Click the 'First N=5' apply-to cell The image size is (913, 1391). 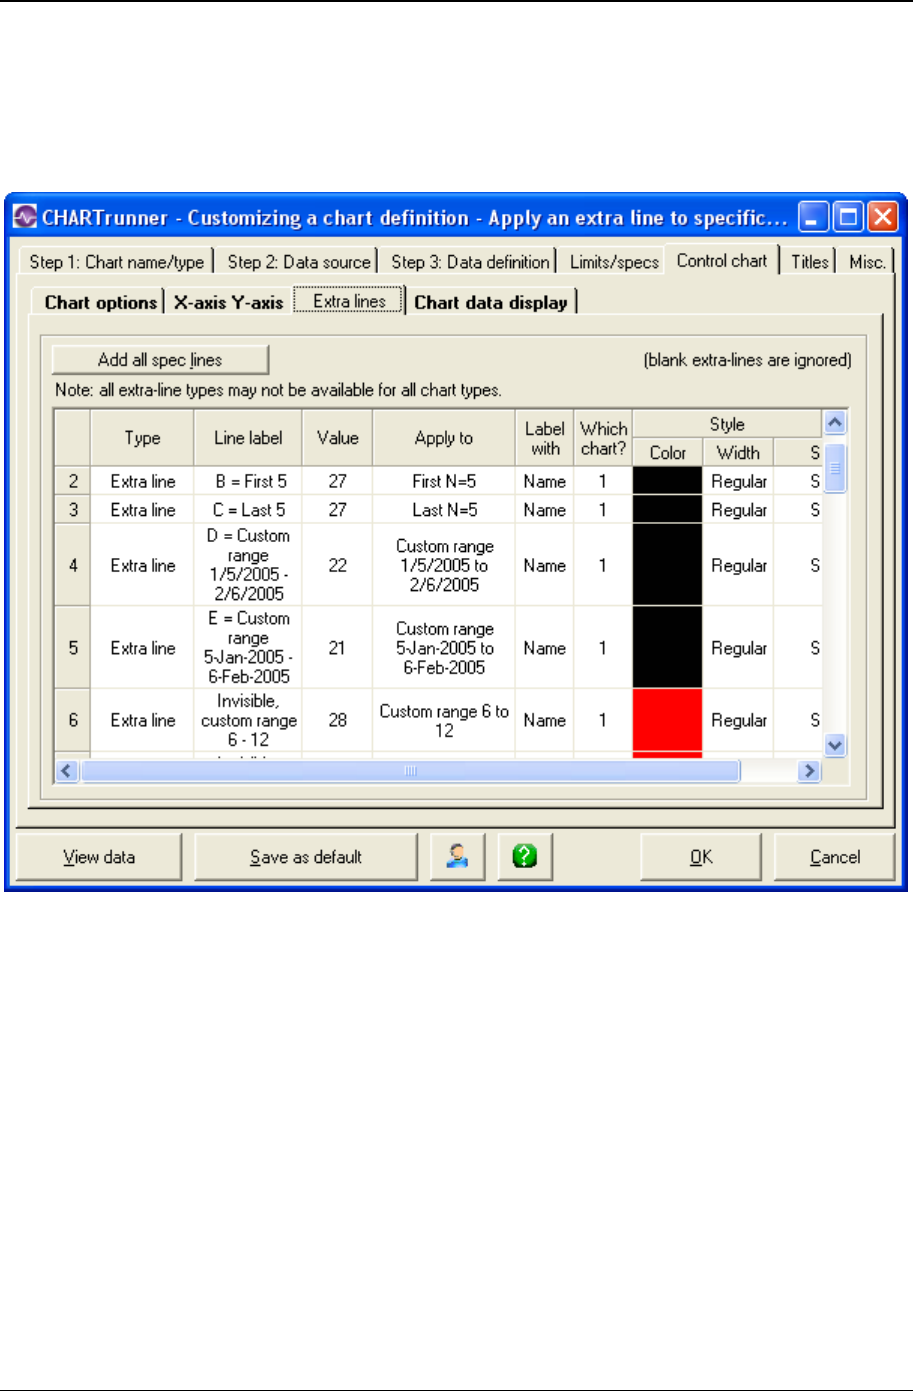tap(444, 481)
